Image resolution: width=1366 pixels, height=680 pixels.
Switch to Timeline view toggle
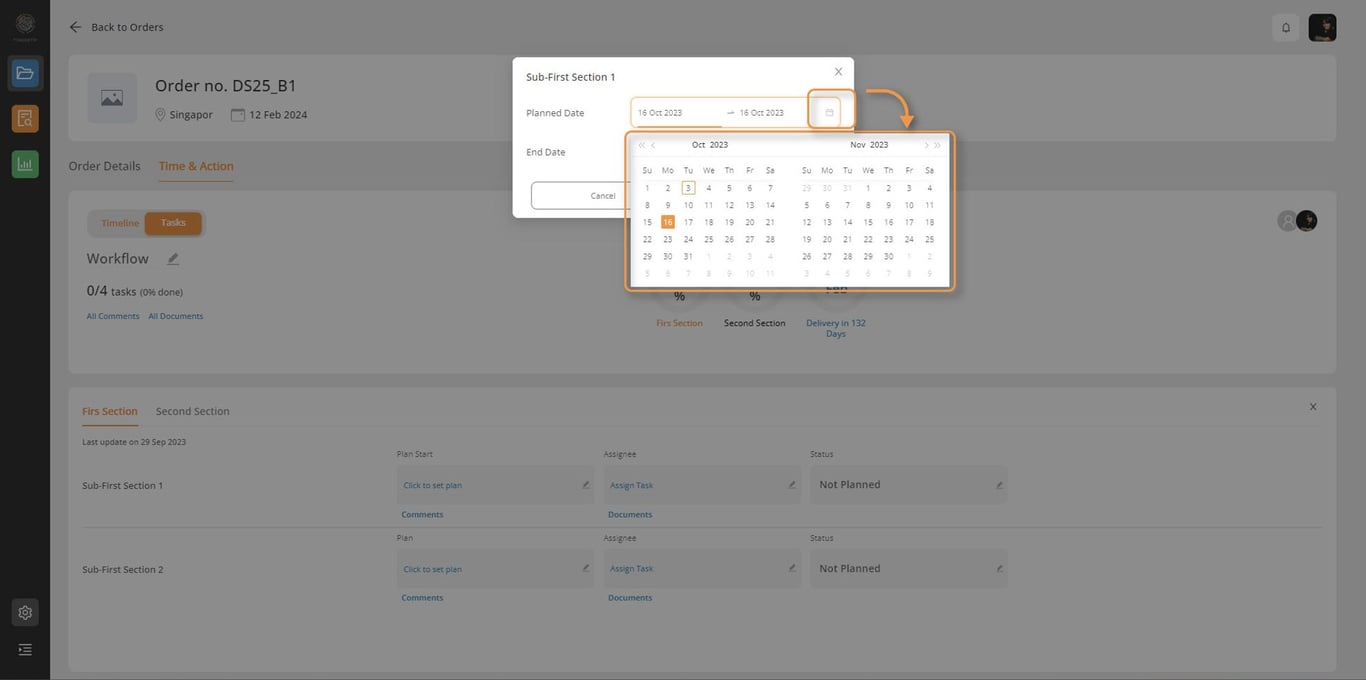pyautogui.click(x=120, y=223)
